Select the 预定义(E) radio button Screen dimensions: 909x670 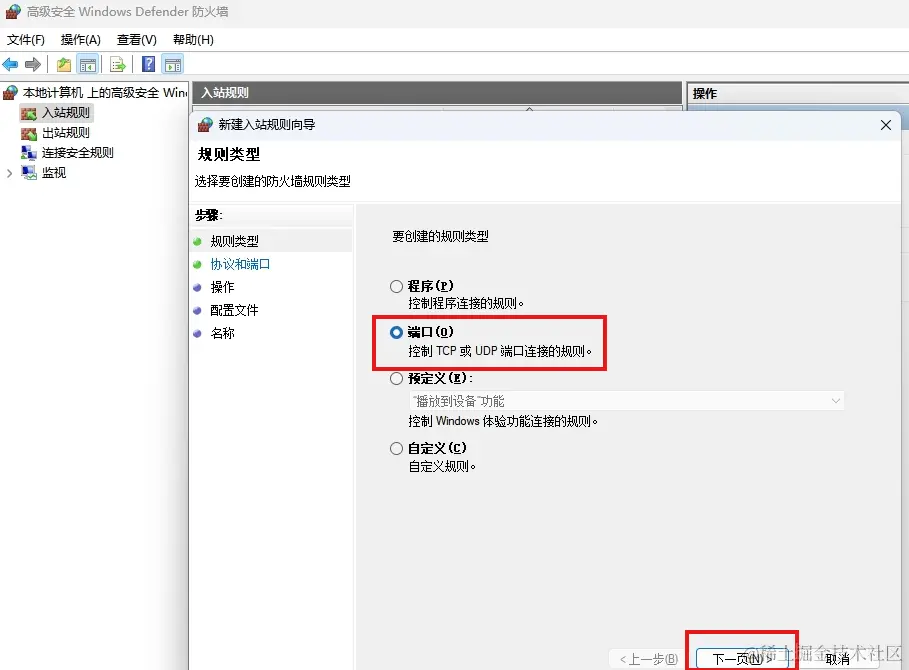396,379
